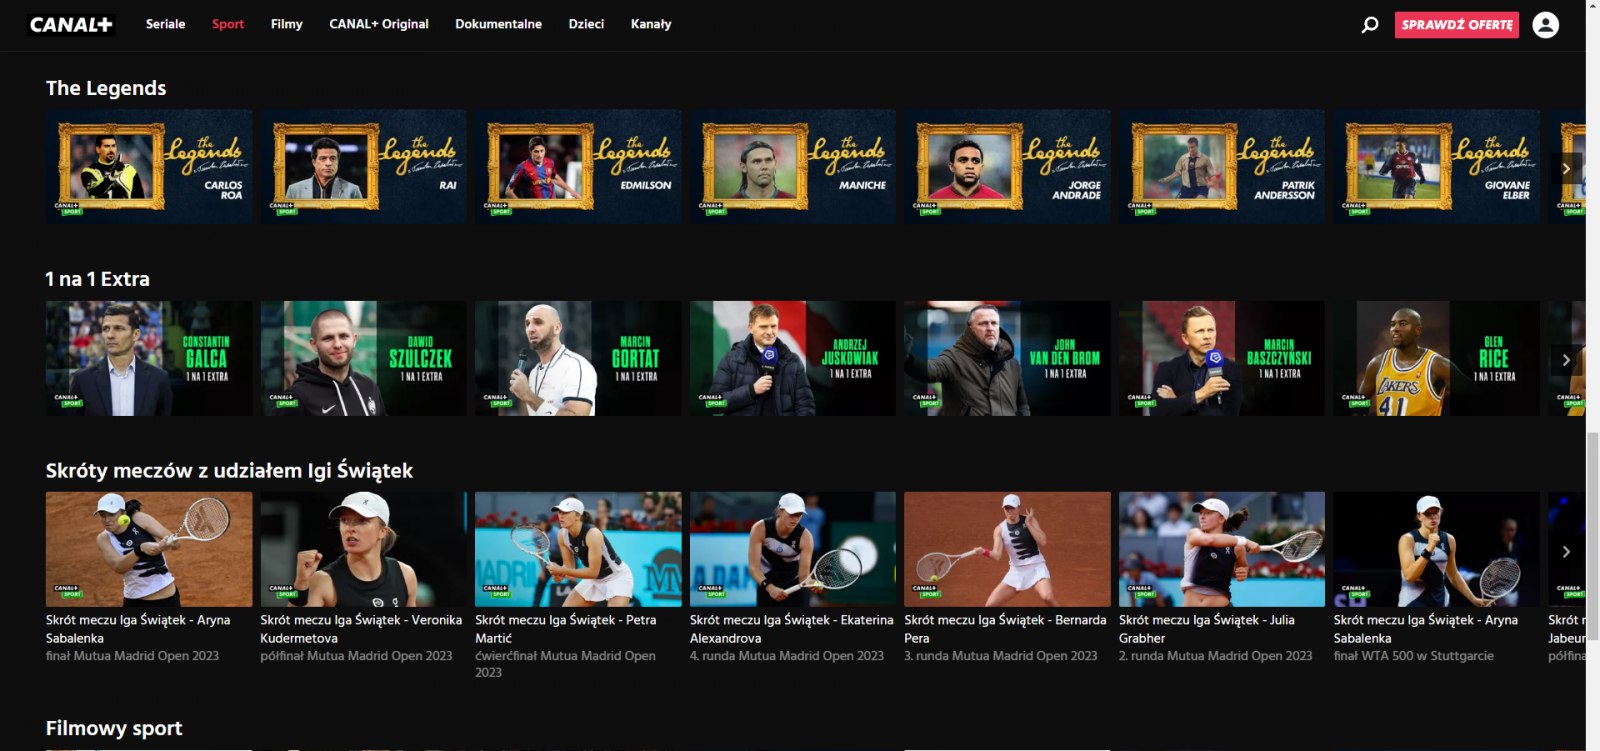Open title link Świątek - Veronika Kudermetova
Image resolution: width=1600 pixels, height=751 pixels.
pyautogui.click(x=361, y=629)
